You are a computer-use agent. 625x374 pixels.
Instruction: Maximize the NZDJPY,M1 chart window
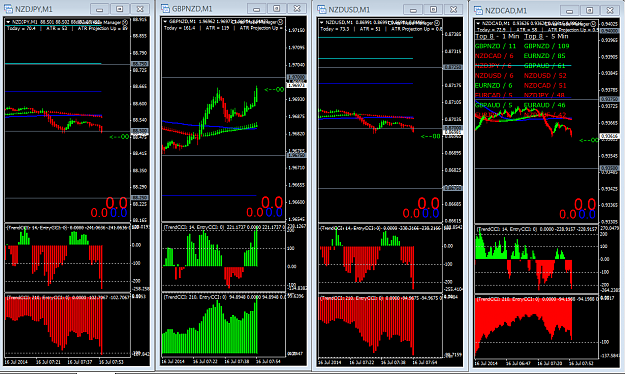(x=120, y=9)
